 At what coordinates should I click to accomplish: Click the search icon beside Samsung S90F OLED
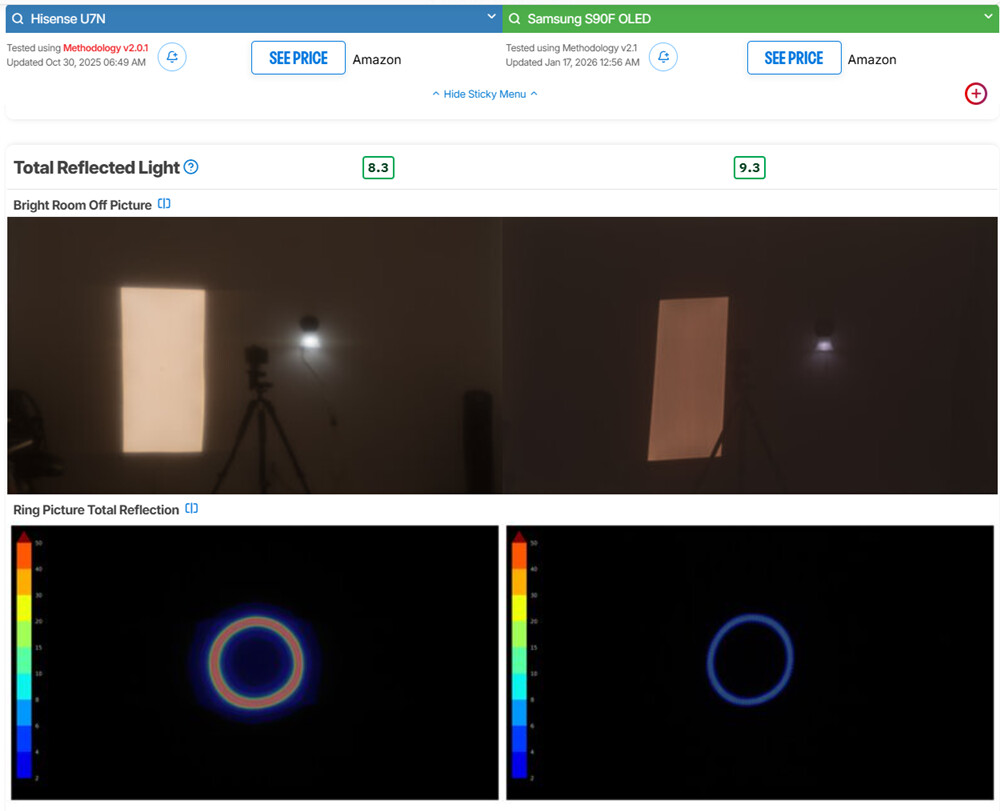coord(514,19)
